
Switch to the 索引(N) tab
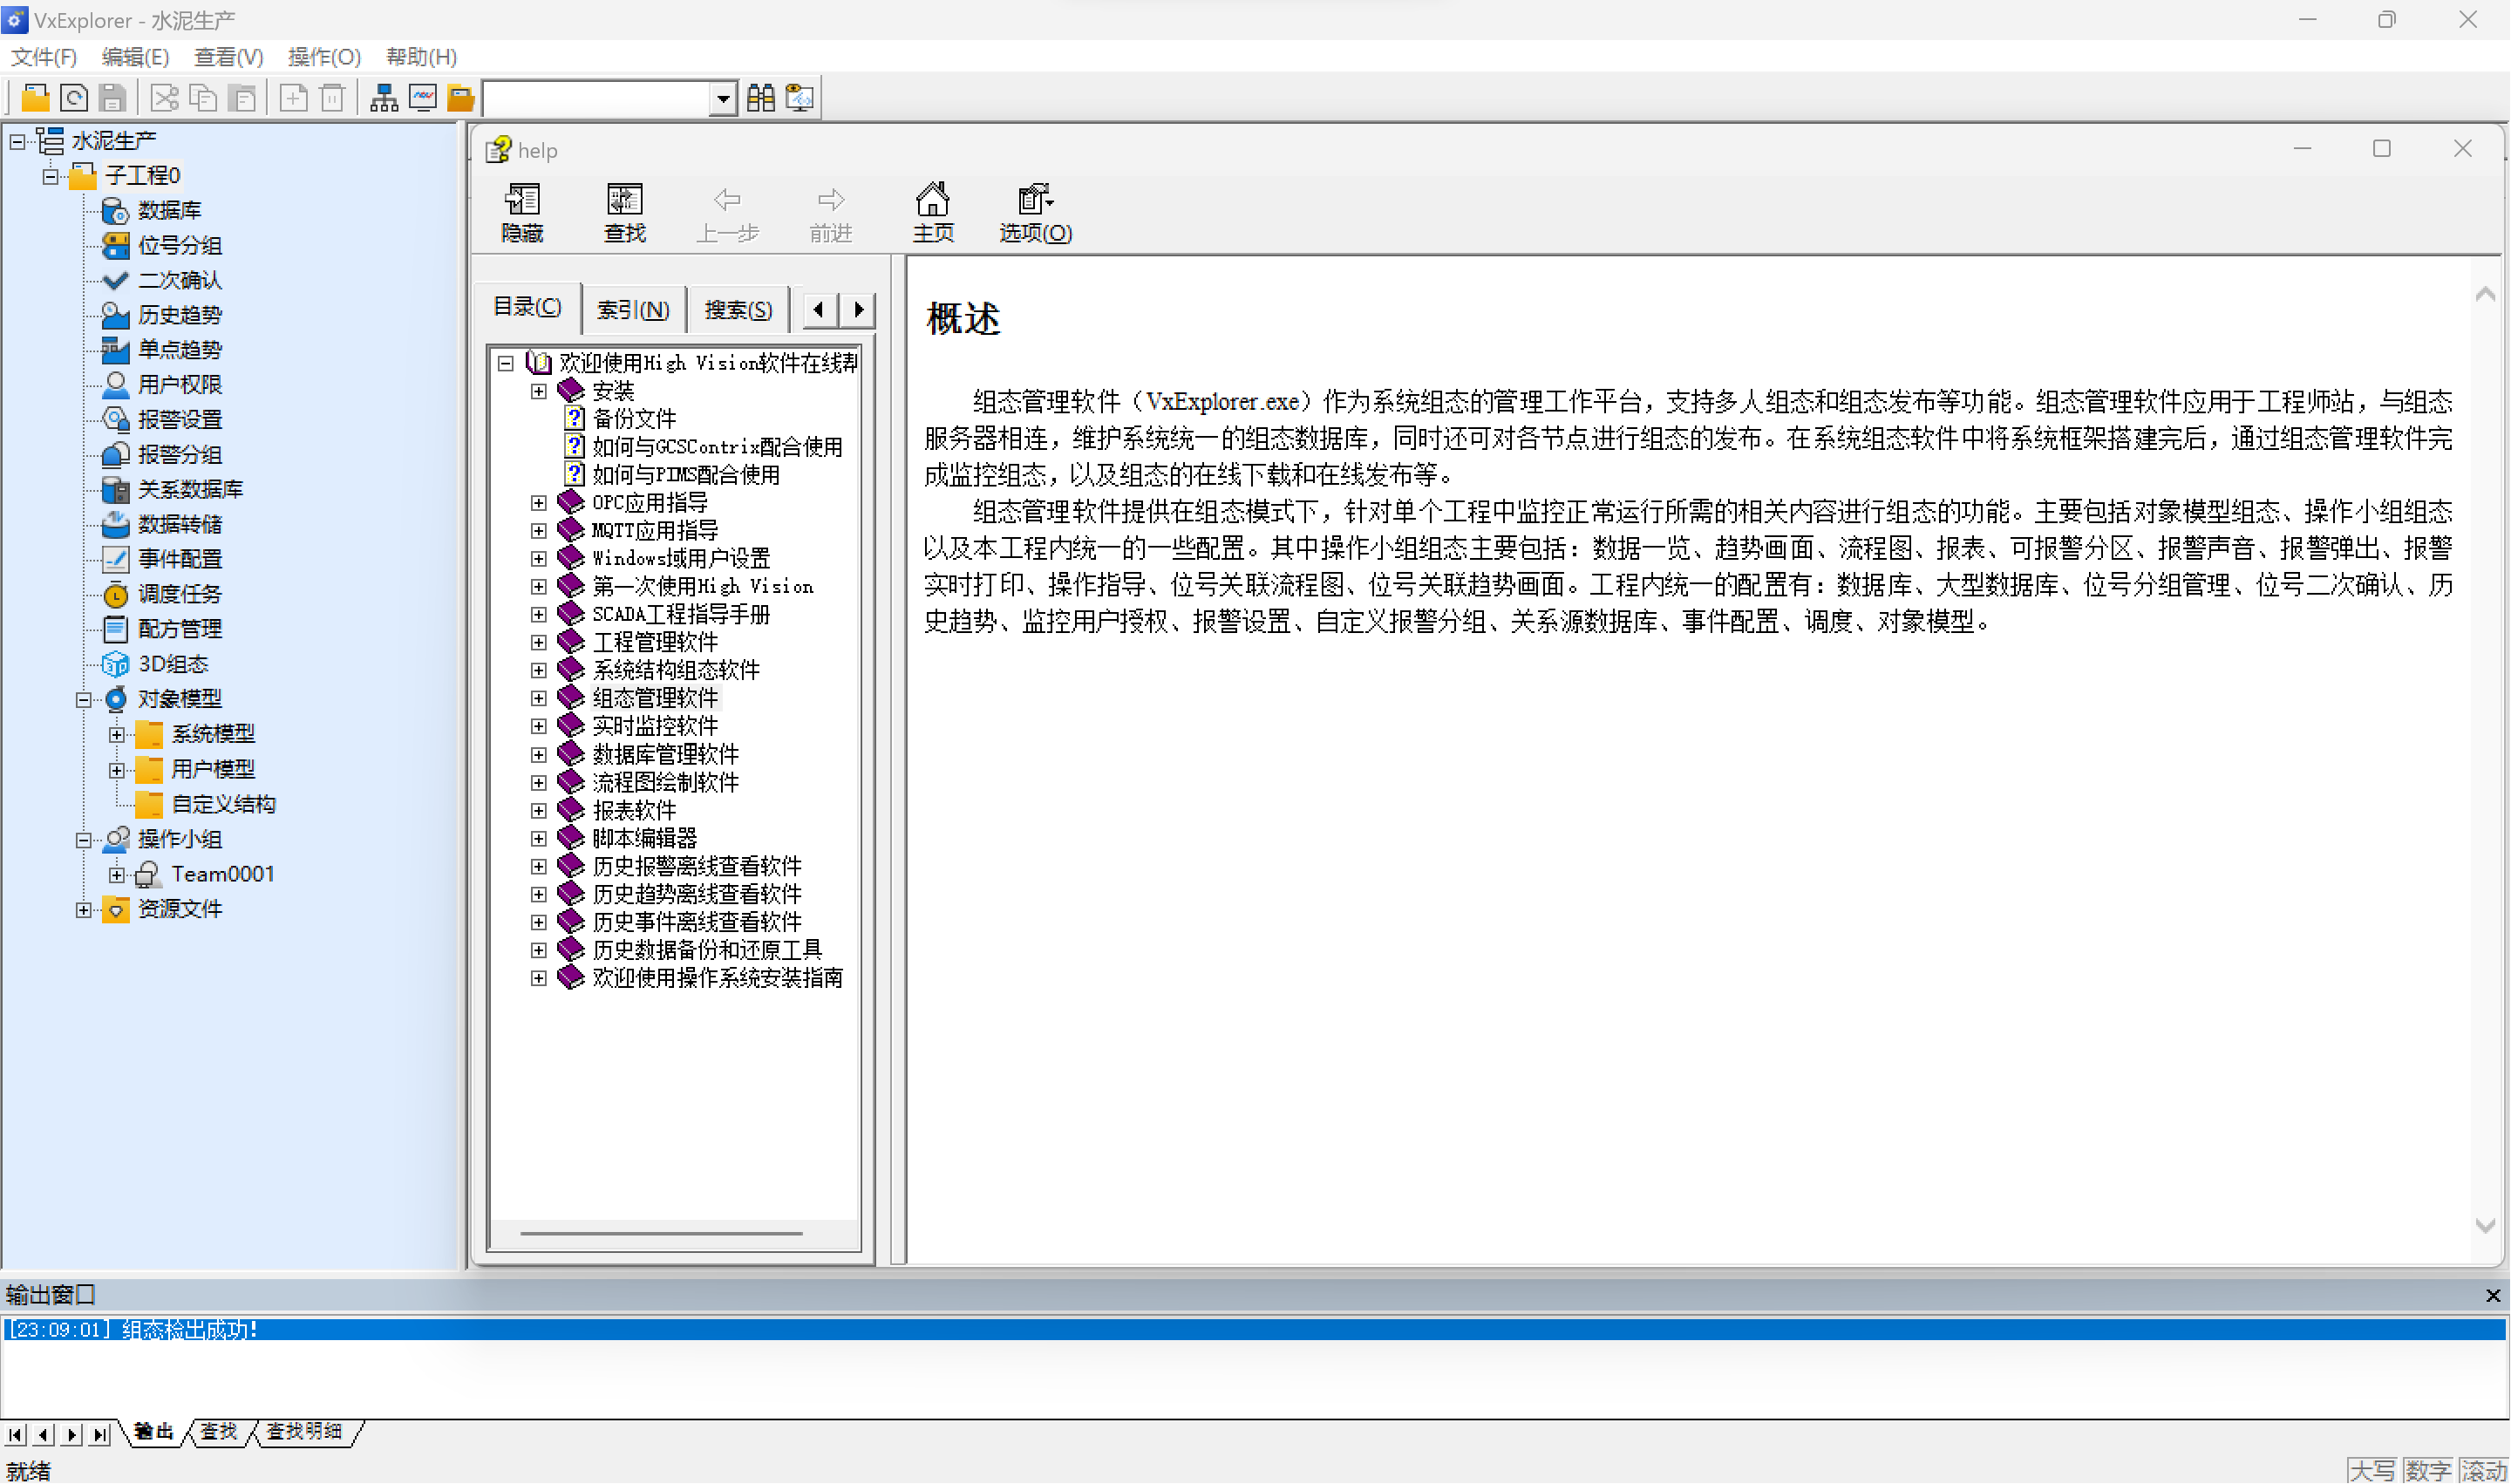[632, 309]
